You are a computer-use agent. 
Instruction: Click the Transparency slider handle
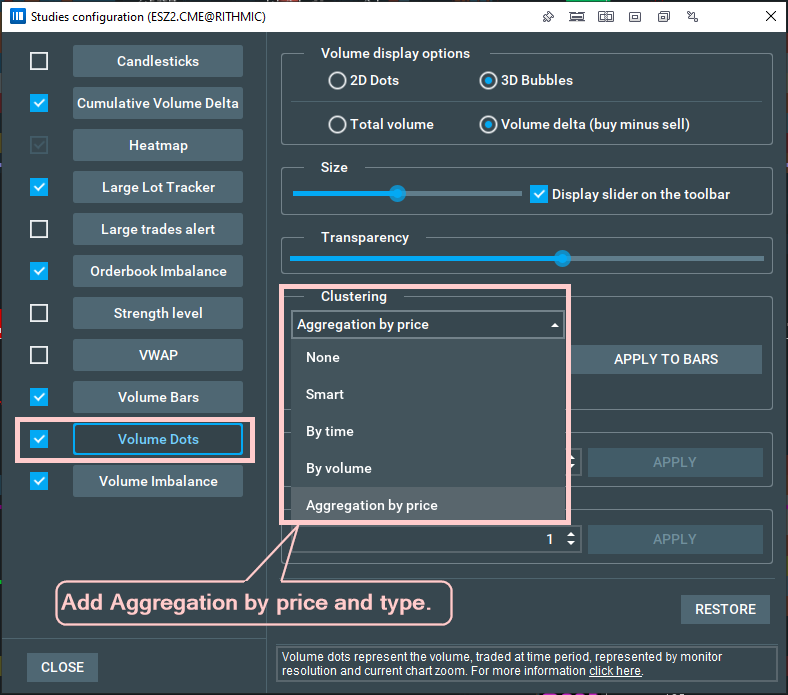coord(562,258)
